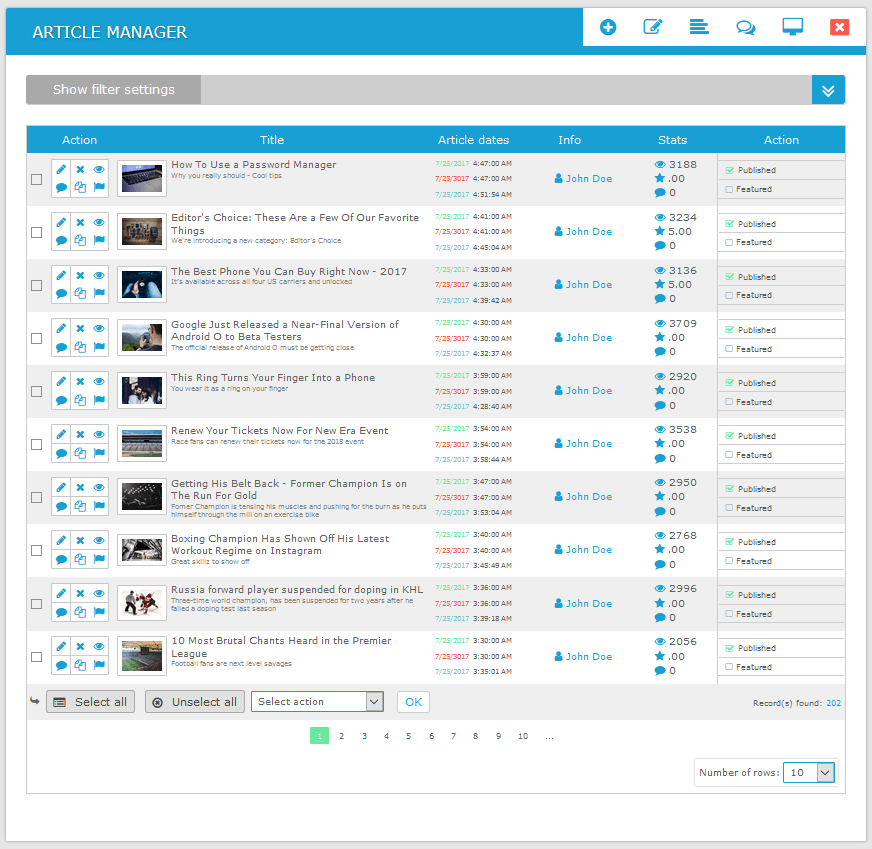Delete 'The Best Phone You Can Buy' article
The height and width of the screenshot is (849, 872).
click(80, 276)
